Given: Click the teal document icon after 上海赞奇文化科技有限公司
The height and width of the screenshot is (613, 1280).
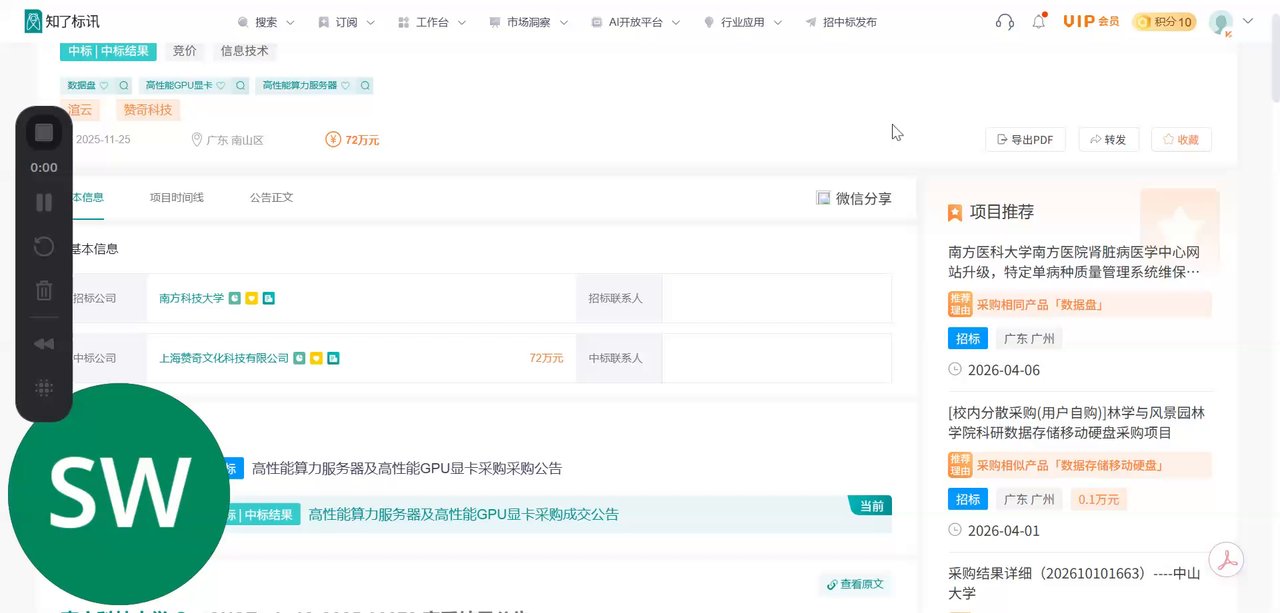Looking at the screenshot, I should (333, 358).
